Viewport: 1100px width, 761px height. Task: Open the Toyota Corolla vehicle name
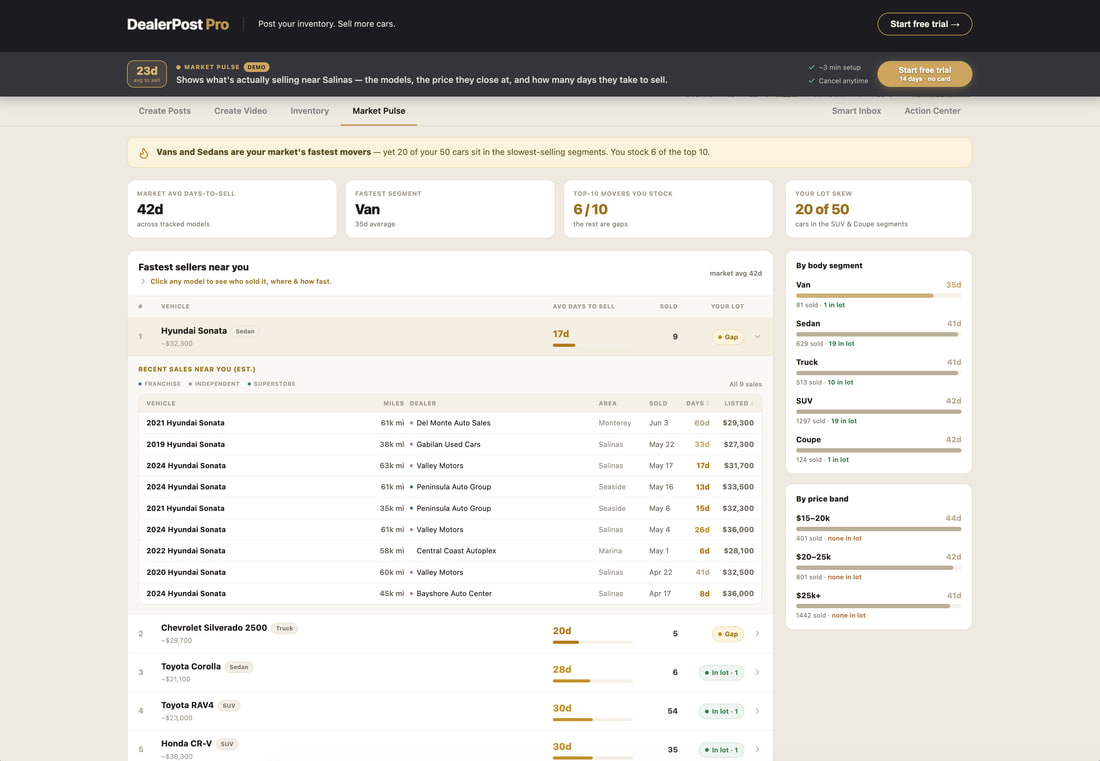[191, 666]
